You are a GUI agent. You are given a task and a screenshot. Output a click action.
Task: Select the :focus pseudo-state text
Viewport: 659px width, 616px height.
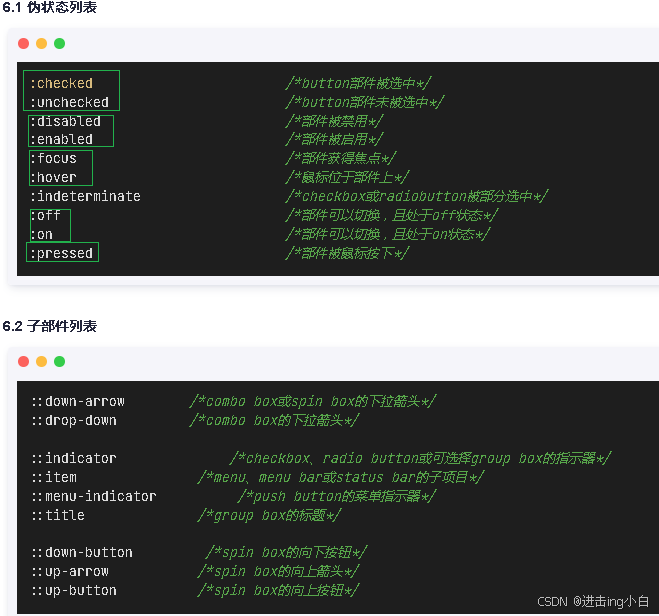point(53,158)
